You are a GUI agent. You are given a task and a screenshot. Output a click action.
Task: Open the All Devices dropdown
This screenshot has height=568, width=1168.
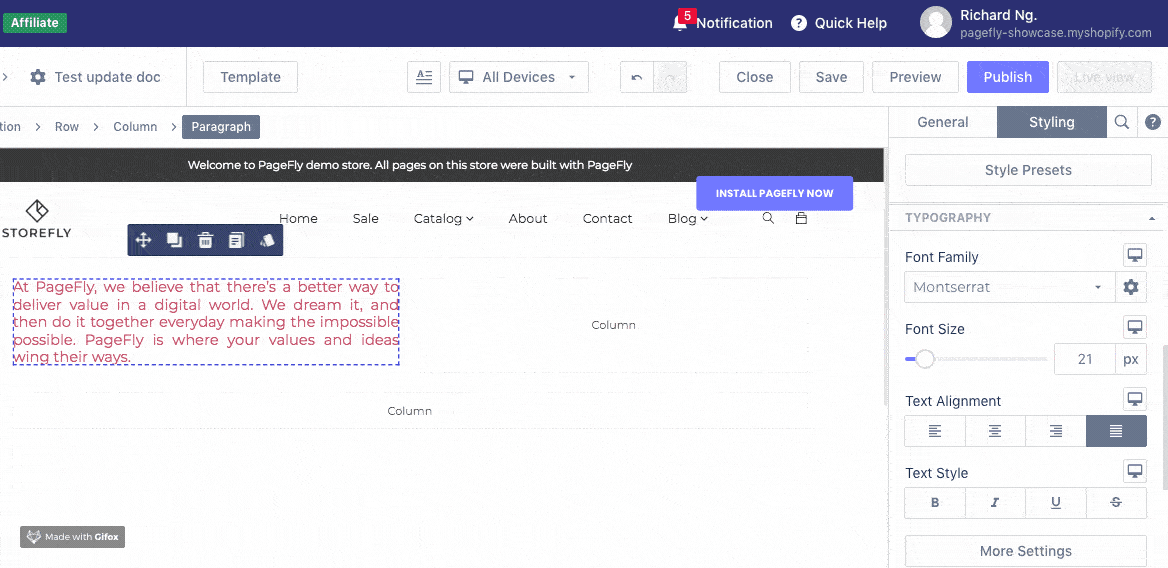click(x=518, y=77)
